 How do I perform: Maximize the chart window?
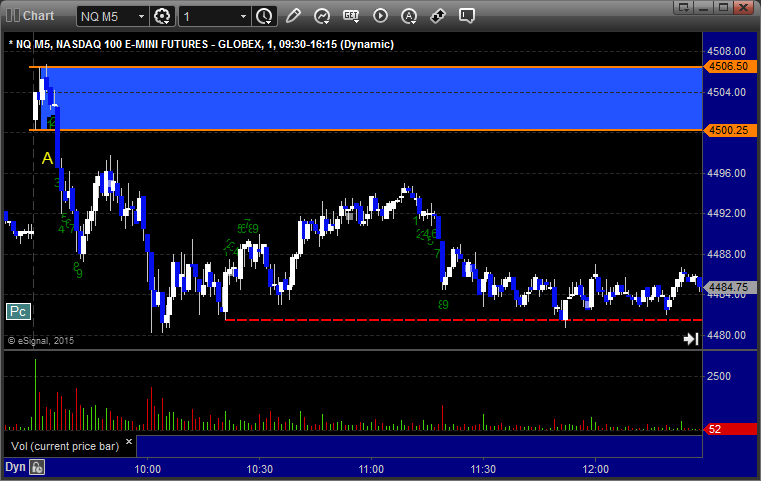tap(723, 7)
